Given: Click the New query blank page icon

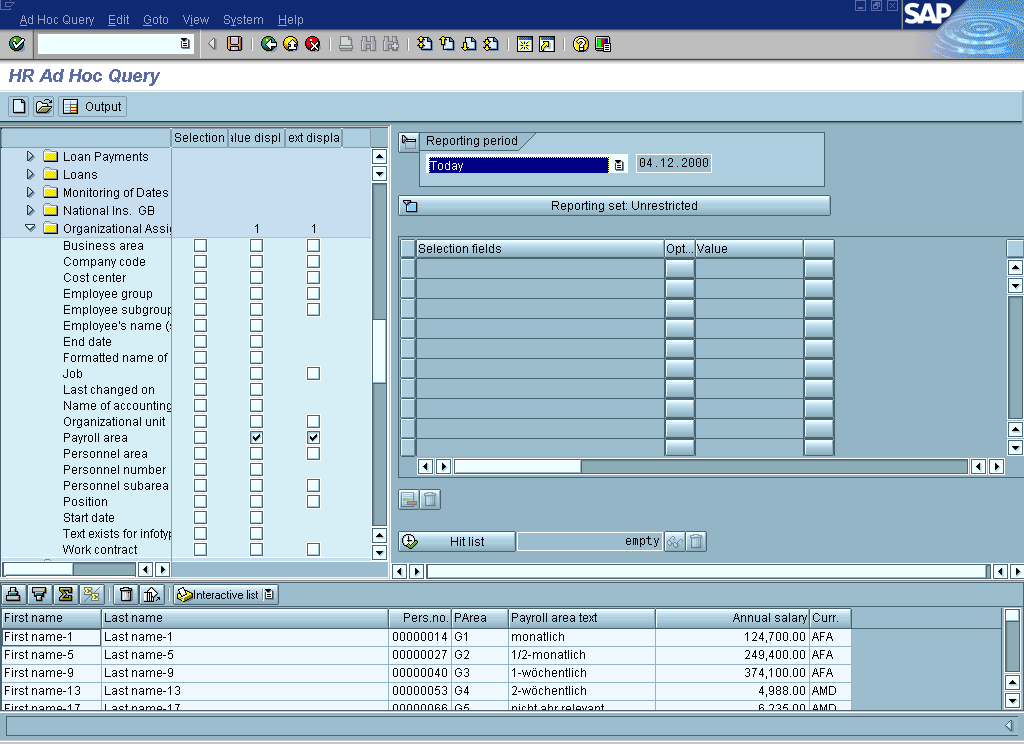Looking at the screenshot, I should pos(19,106).
